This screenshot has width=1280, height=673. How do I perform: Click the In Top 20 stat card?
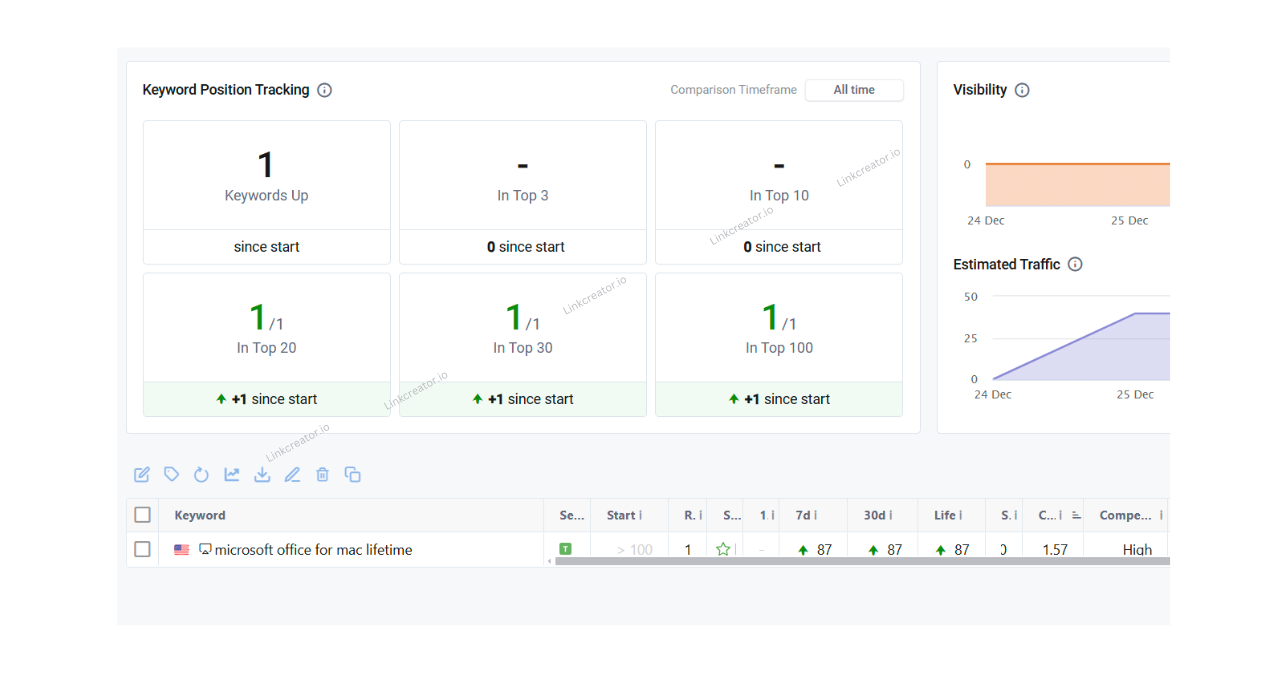tap(266, 330)
